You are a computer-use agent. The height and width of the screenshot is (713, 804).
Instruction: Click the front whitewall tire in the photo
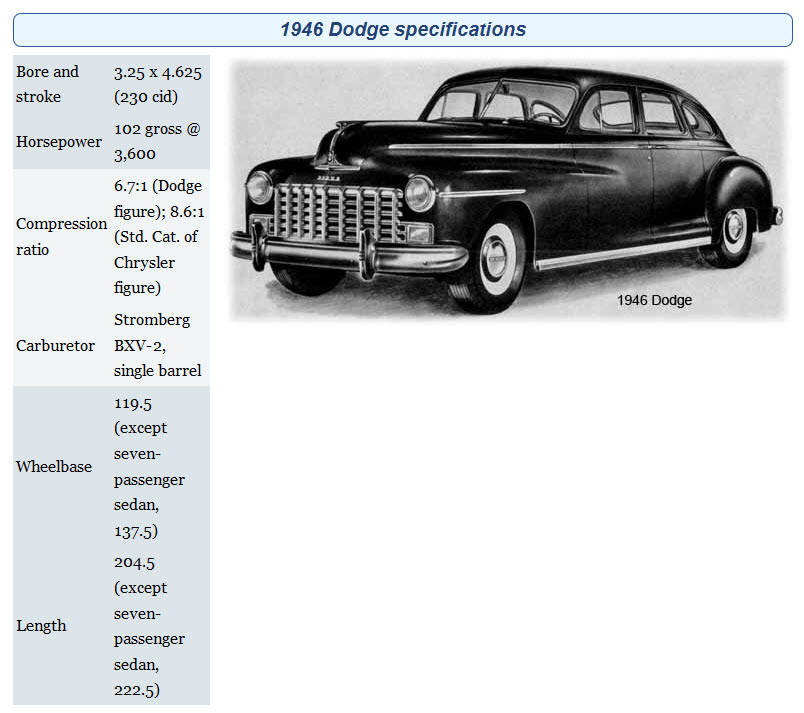coord(494,259)
